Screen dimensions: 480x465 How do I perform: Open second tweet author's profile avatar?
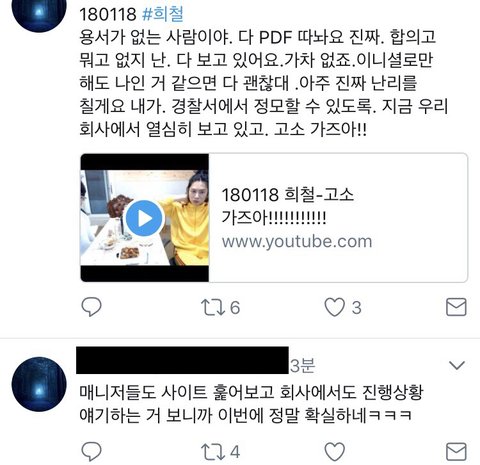[x=39, y=384]
